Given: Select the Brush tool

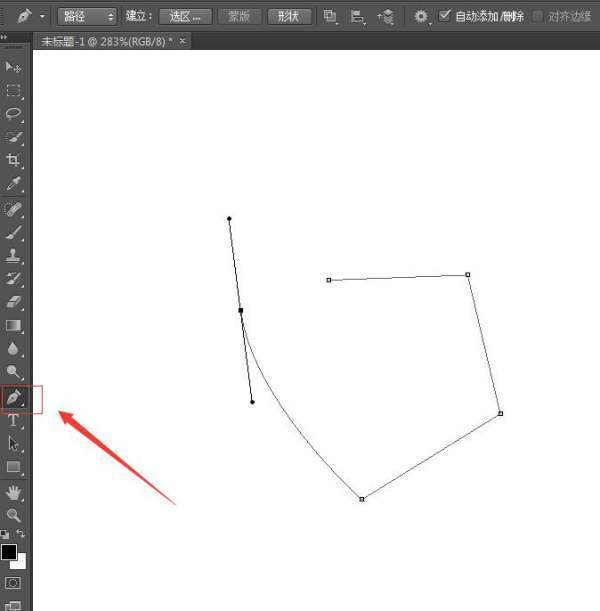Looking at the screenshot, I should 13,233.
